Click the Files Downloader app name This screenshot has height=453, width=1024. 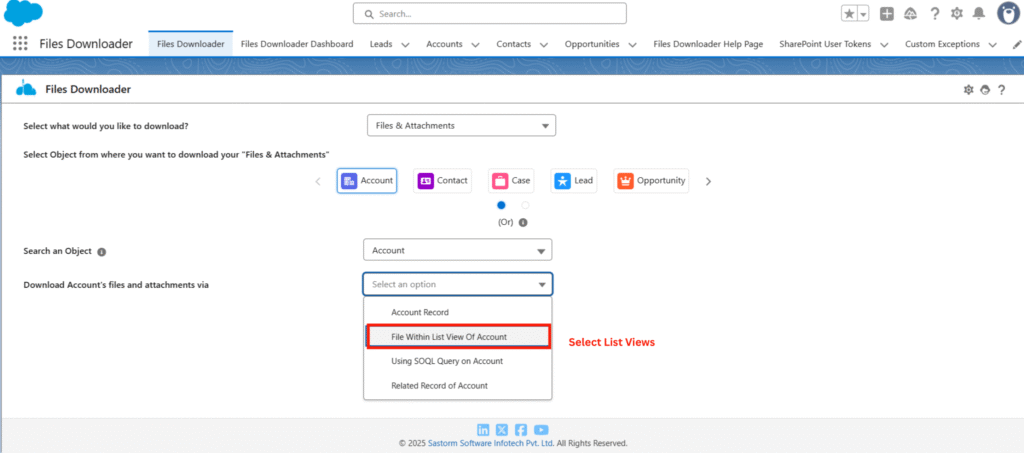(86, 44)
